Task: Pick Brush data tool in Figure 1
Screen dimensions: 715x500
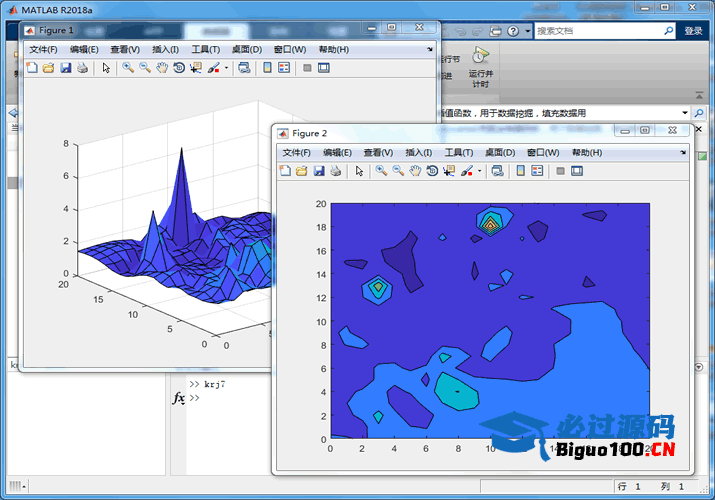Action: [213, 68]
